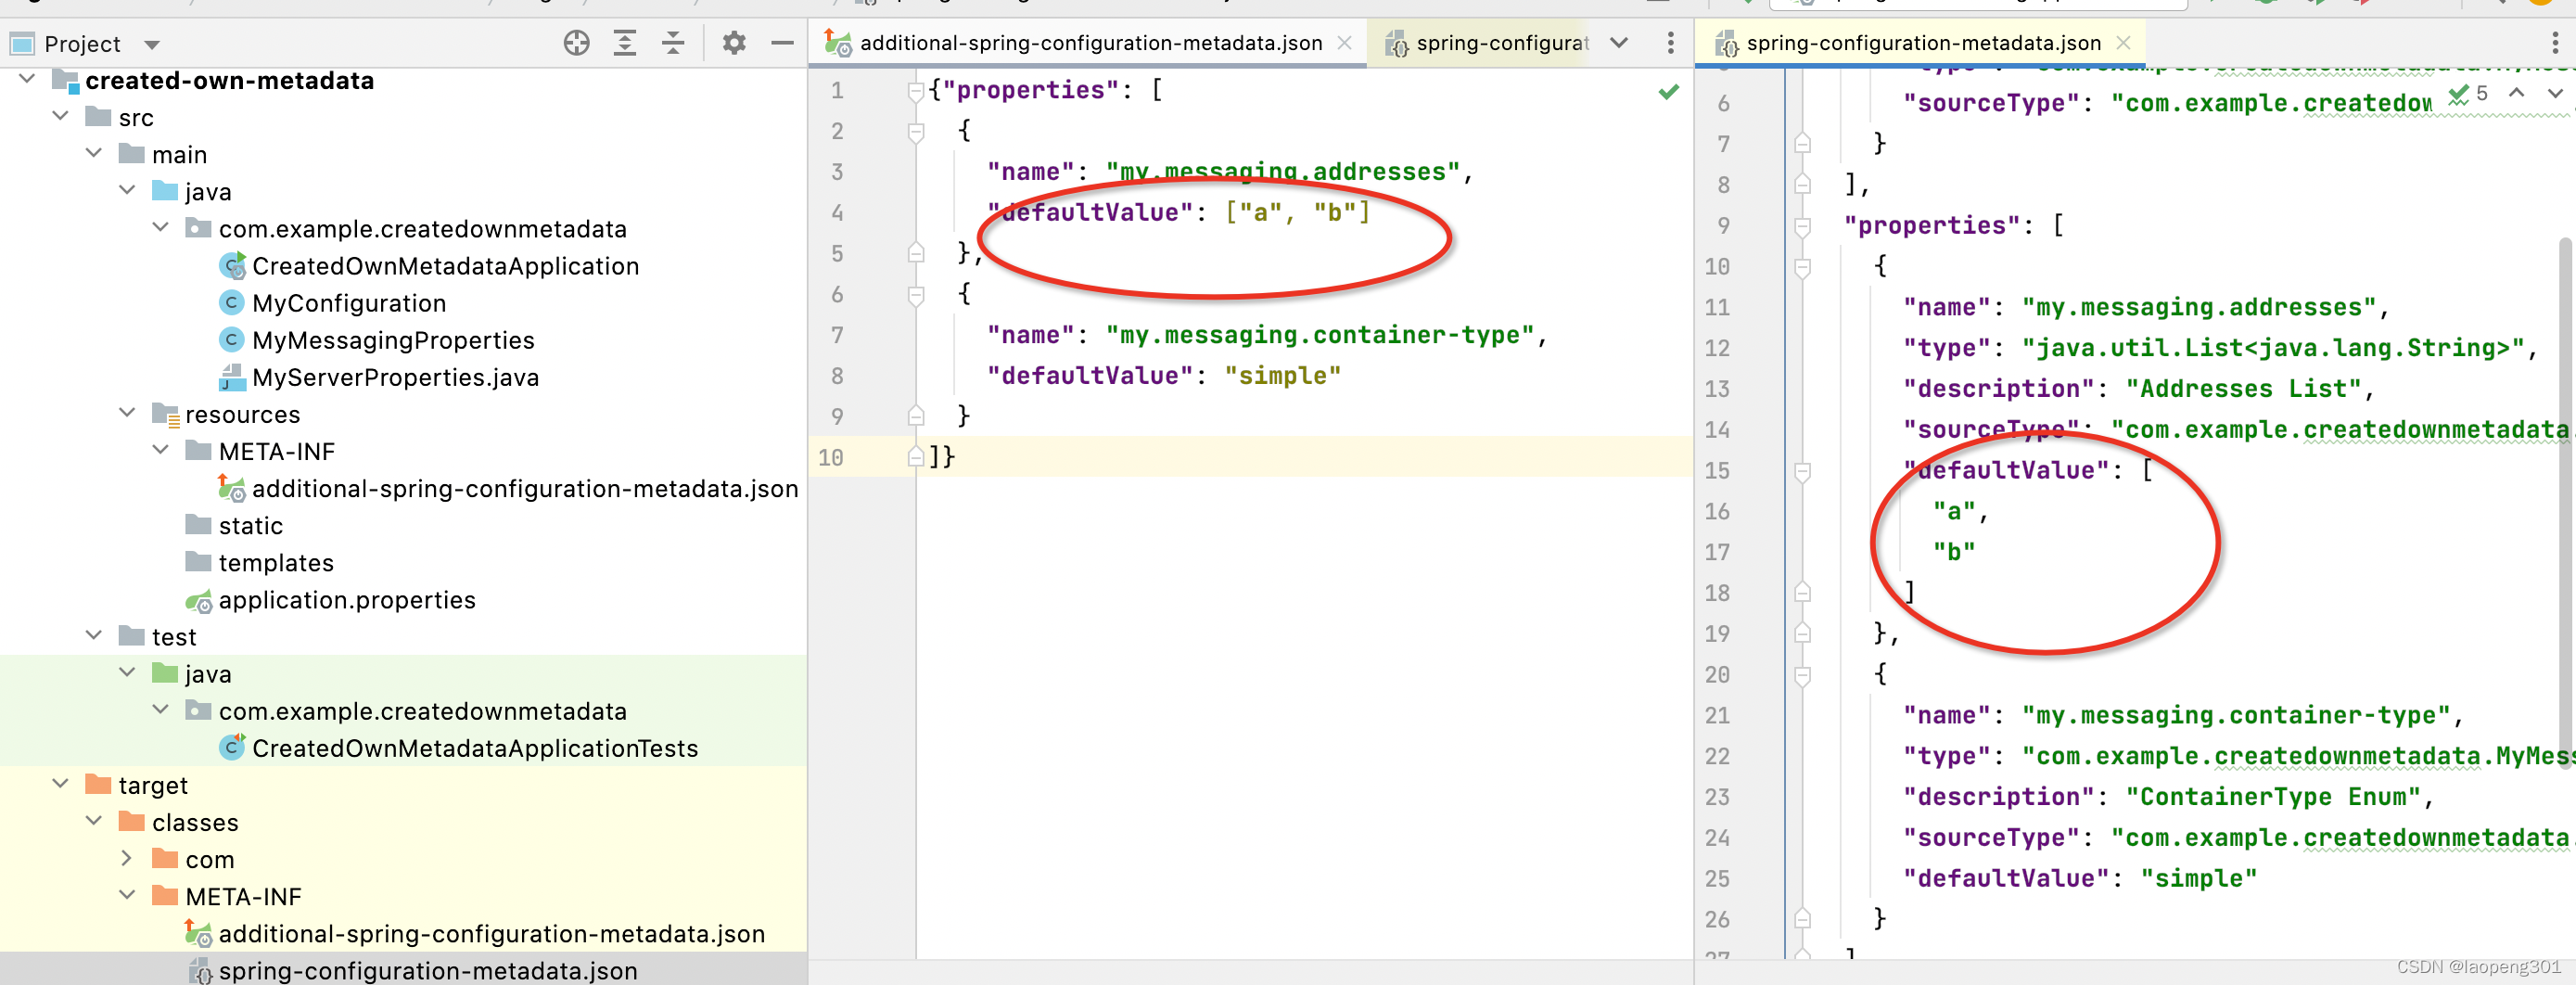
Task: Collapse the src folder
Action: 60,116
